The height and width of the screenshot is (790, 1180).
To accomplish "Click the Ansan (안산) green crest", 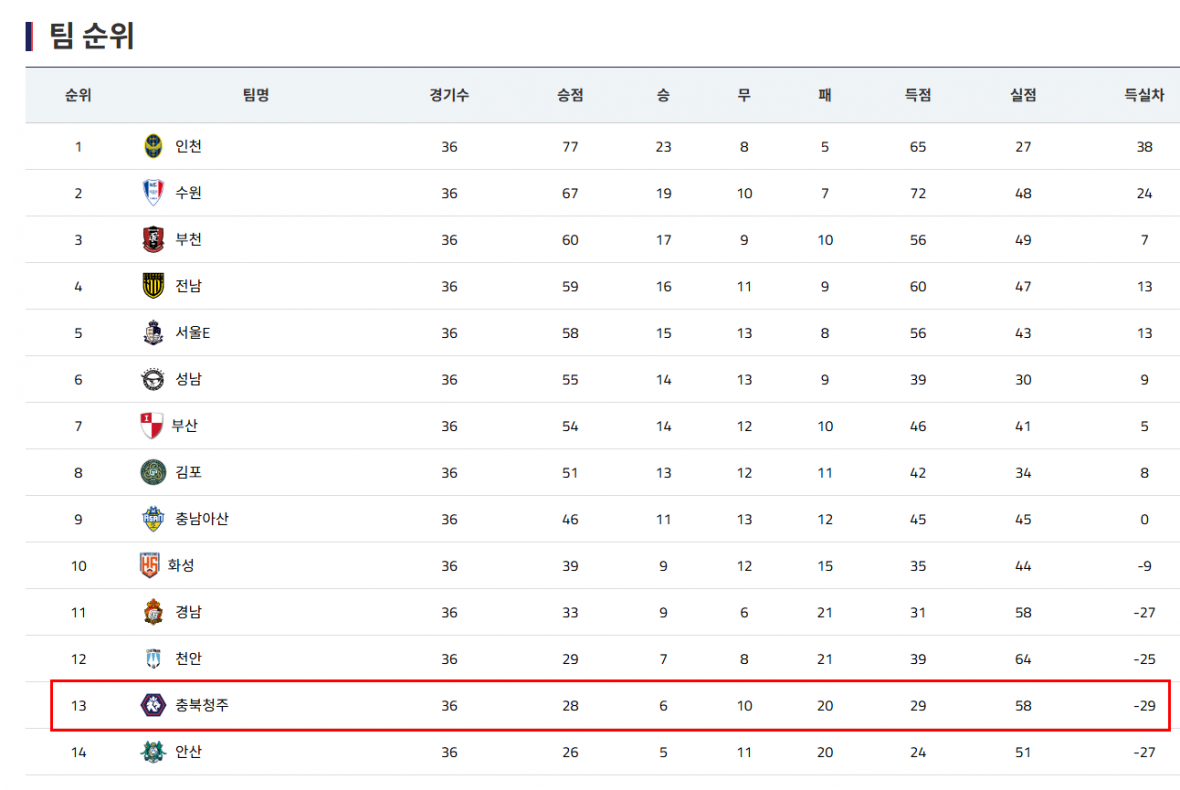I will [151, 752].
